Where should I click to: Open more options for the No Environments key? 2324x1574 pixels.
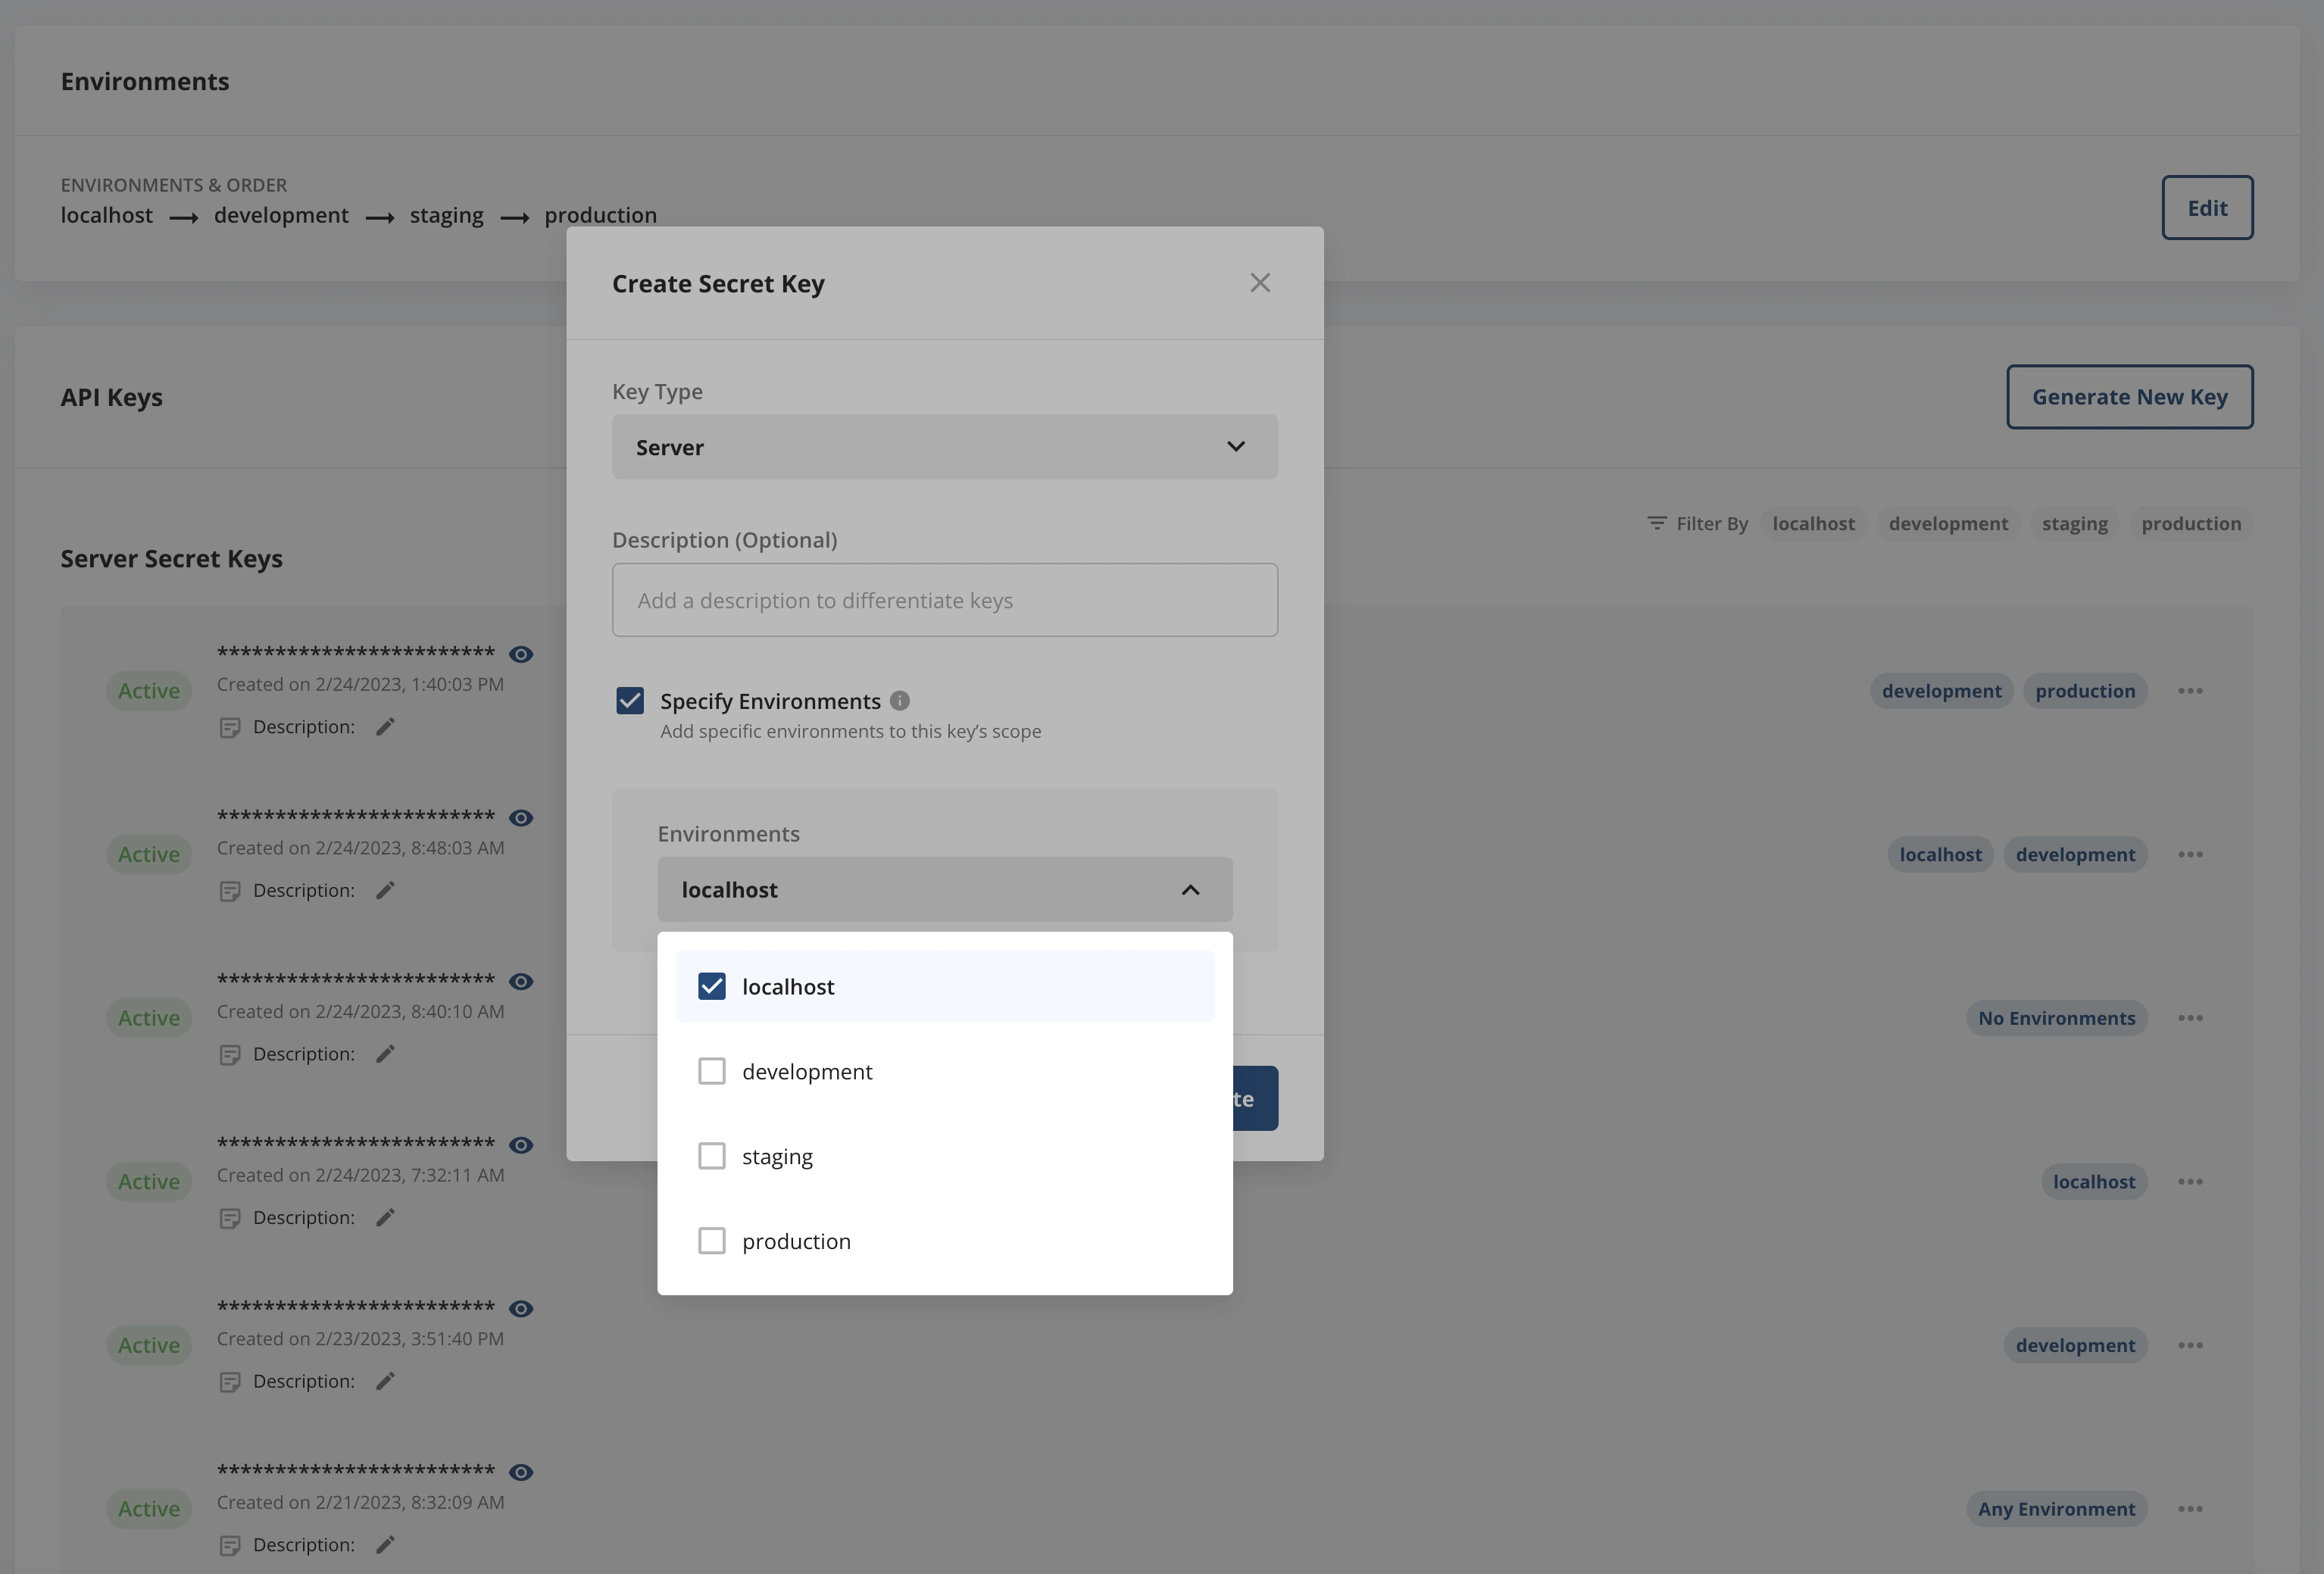2190,1018
